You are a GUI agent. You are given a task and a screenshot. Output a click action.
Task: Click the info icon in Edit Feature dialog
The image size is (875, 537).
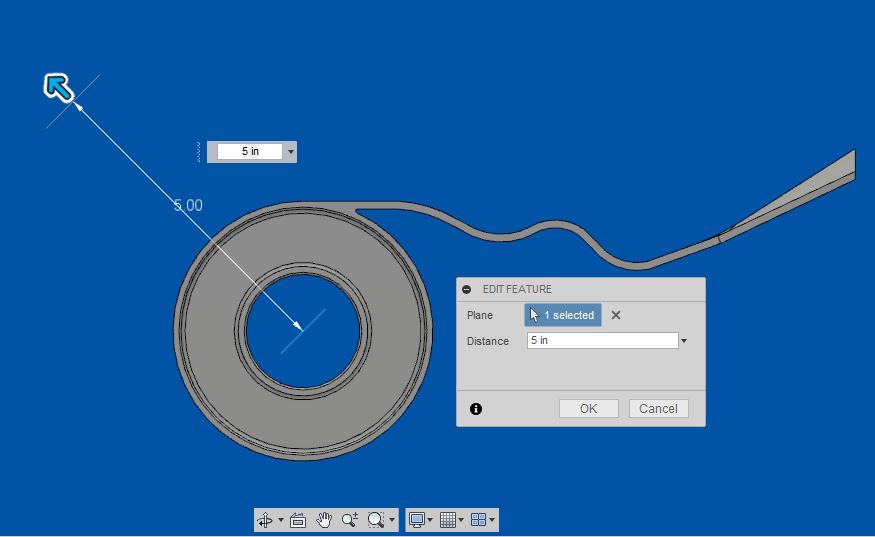pyautogui.click(x=475, y=409)
